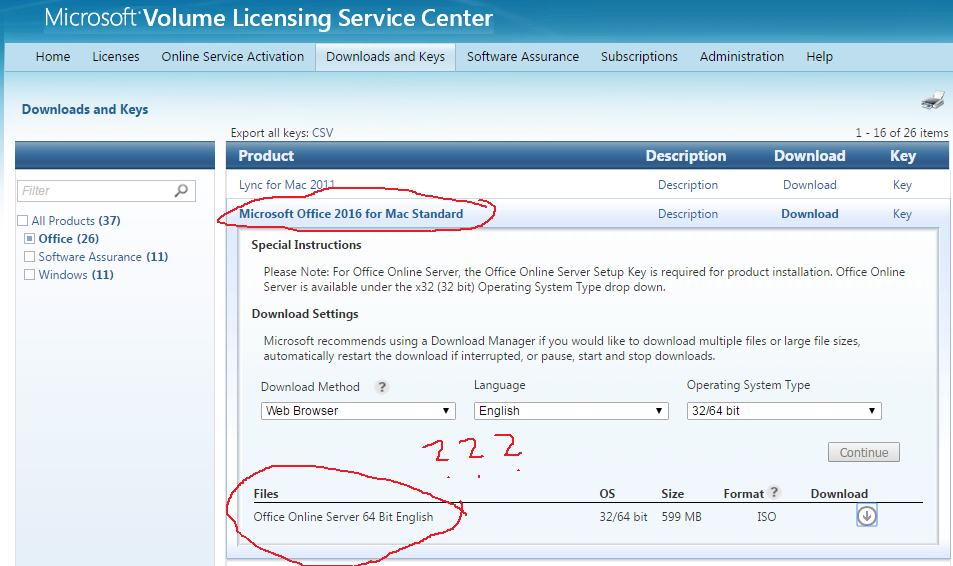Open the Language dropdown
953x566 pixels.
(571, 411)
